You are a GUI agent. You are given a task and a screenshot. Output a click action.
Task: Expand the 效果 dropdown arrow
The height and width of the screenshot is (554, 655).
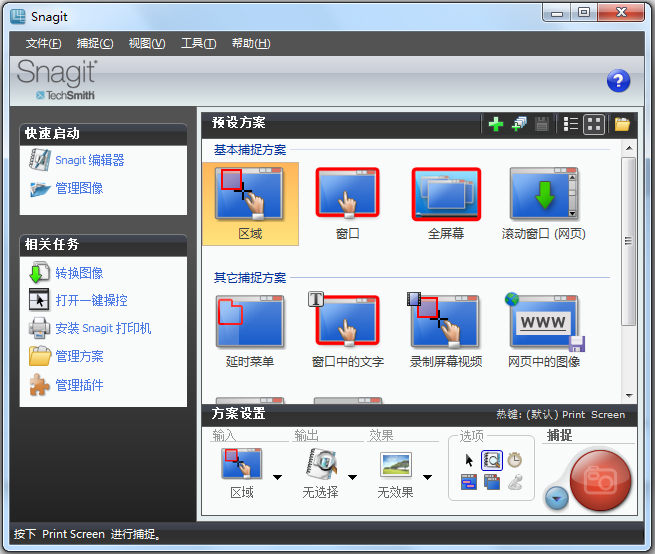(427, 477)
